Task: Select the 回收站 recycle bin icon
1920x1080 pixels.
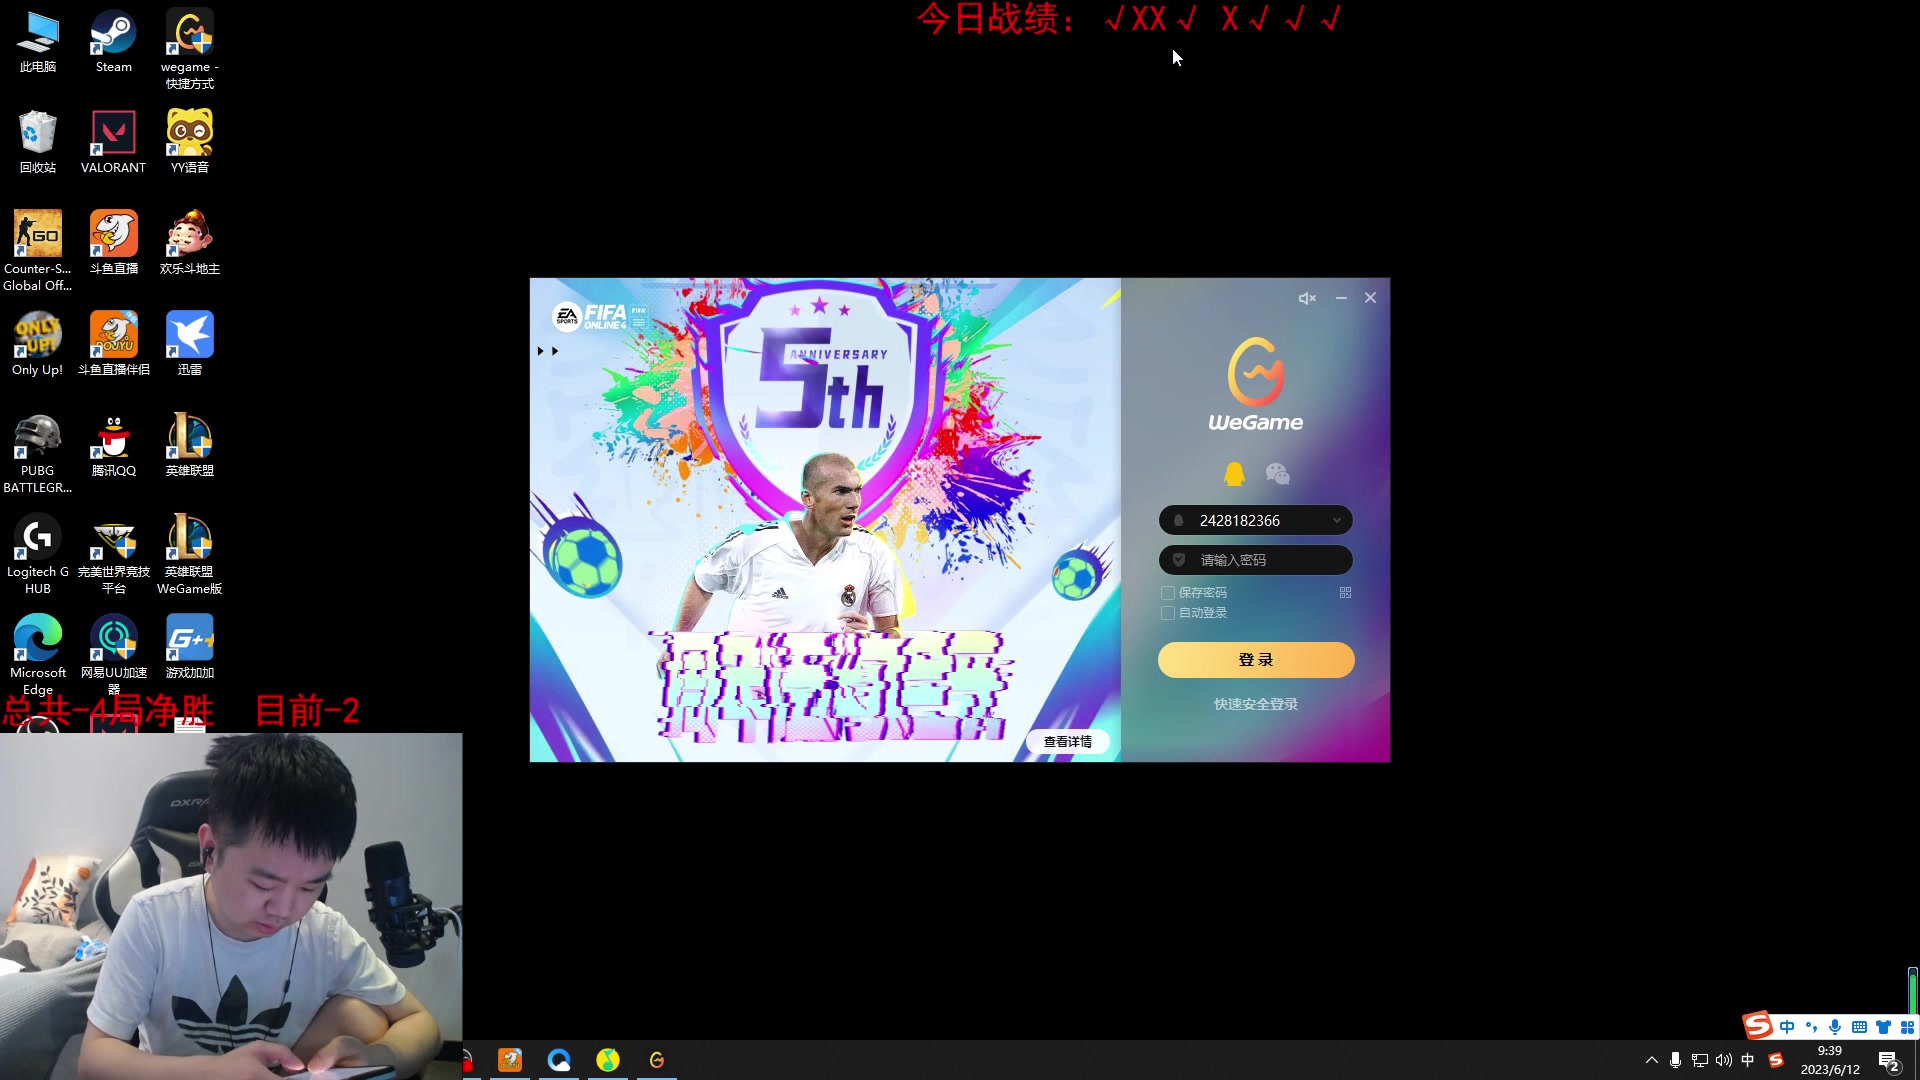Action: [38, 142]
